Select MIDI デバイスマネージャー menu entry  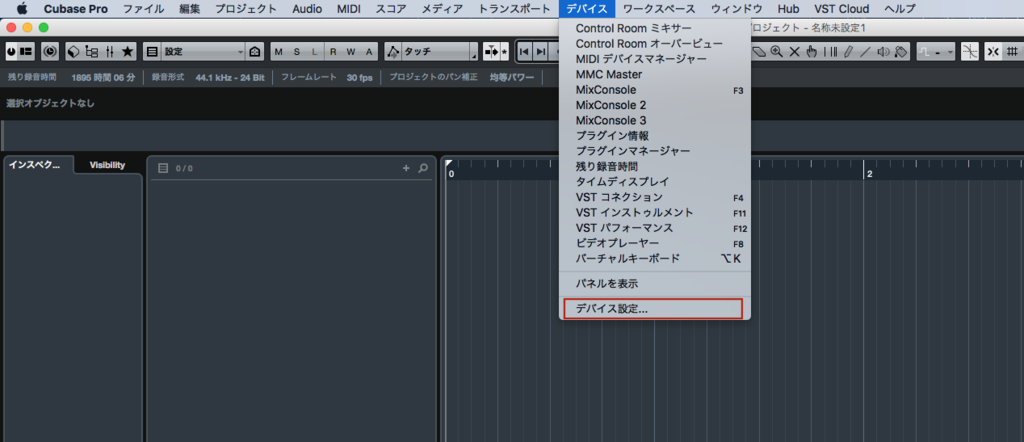click(655, 59)
